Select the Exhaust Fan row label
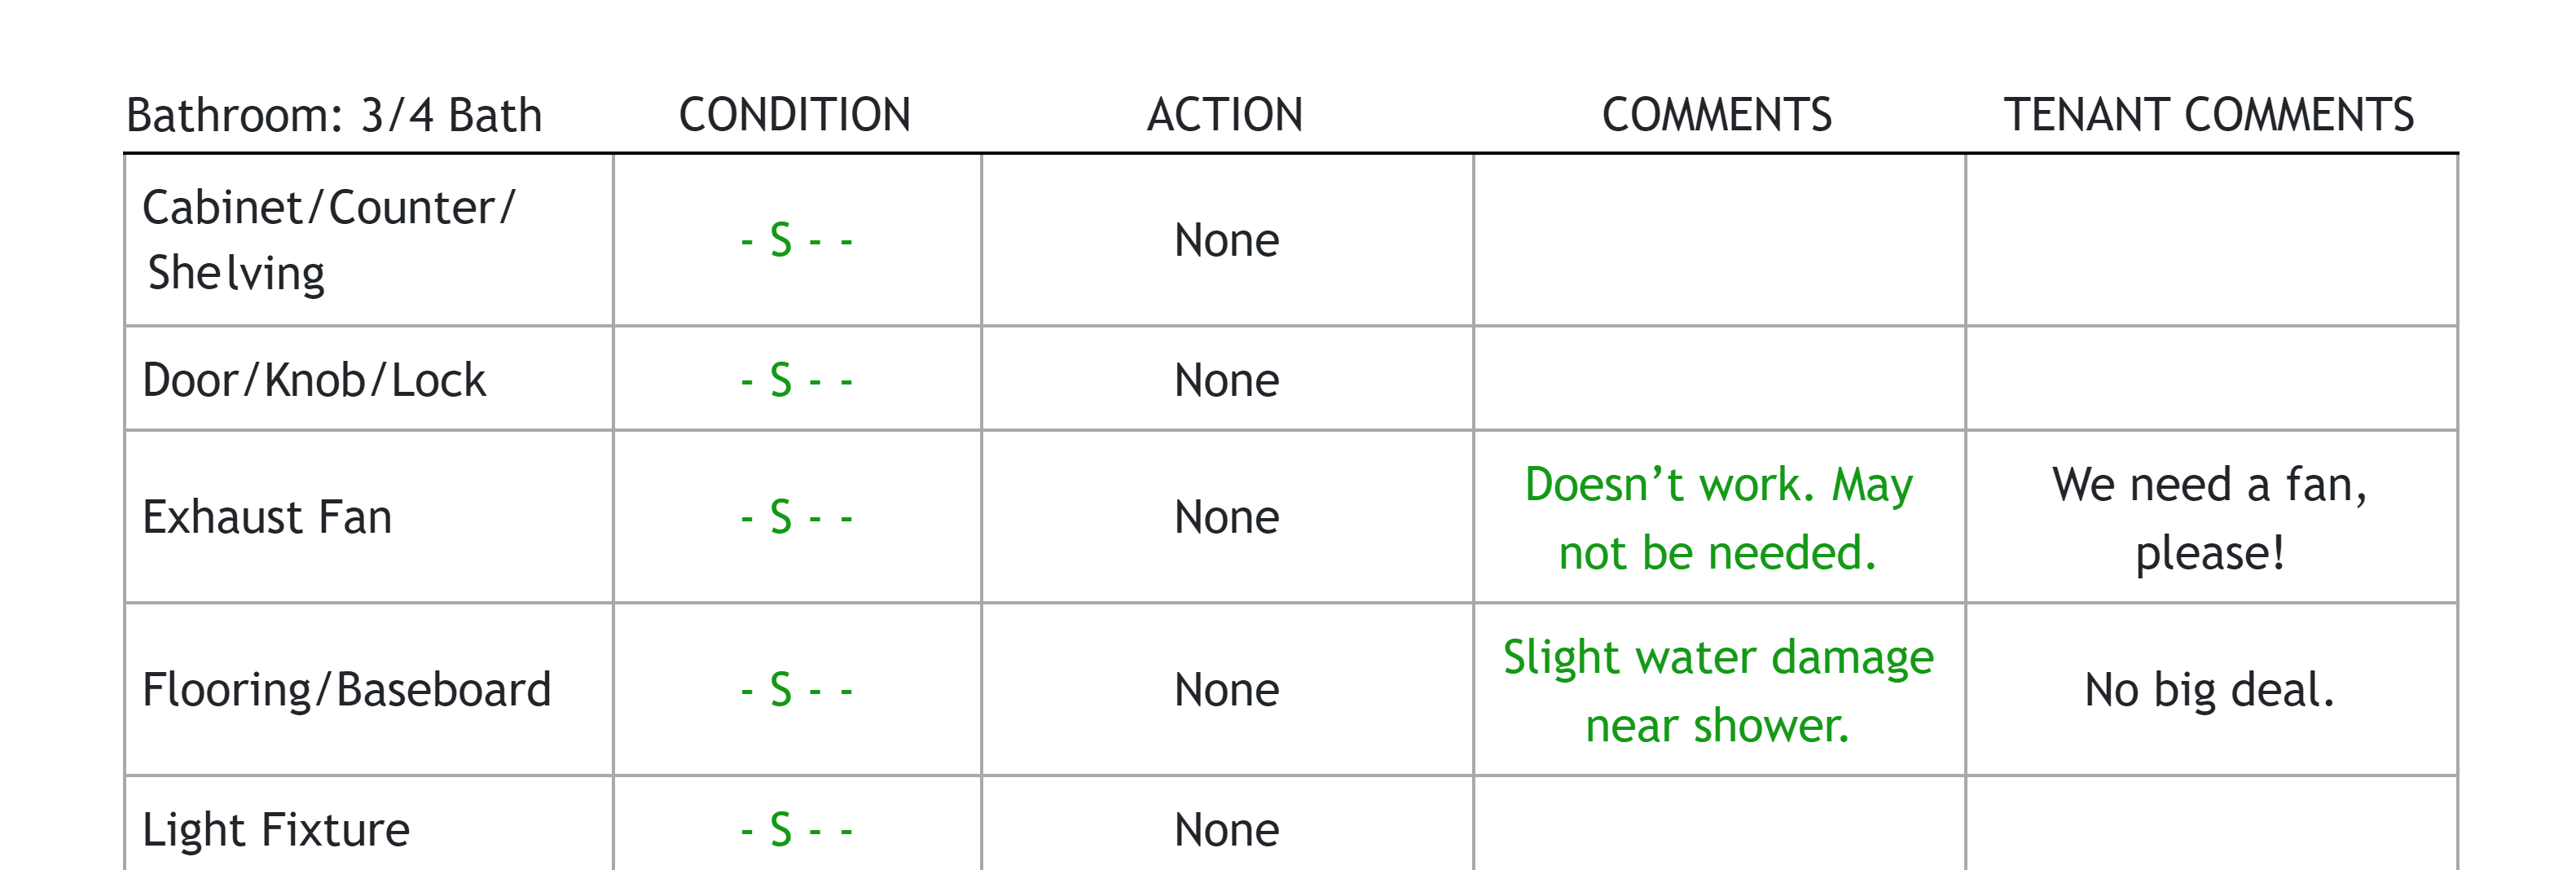Image resolution: width=2576 pixels, height=870 pixels. [x=267, y=518]
